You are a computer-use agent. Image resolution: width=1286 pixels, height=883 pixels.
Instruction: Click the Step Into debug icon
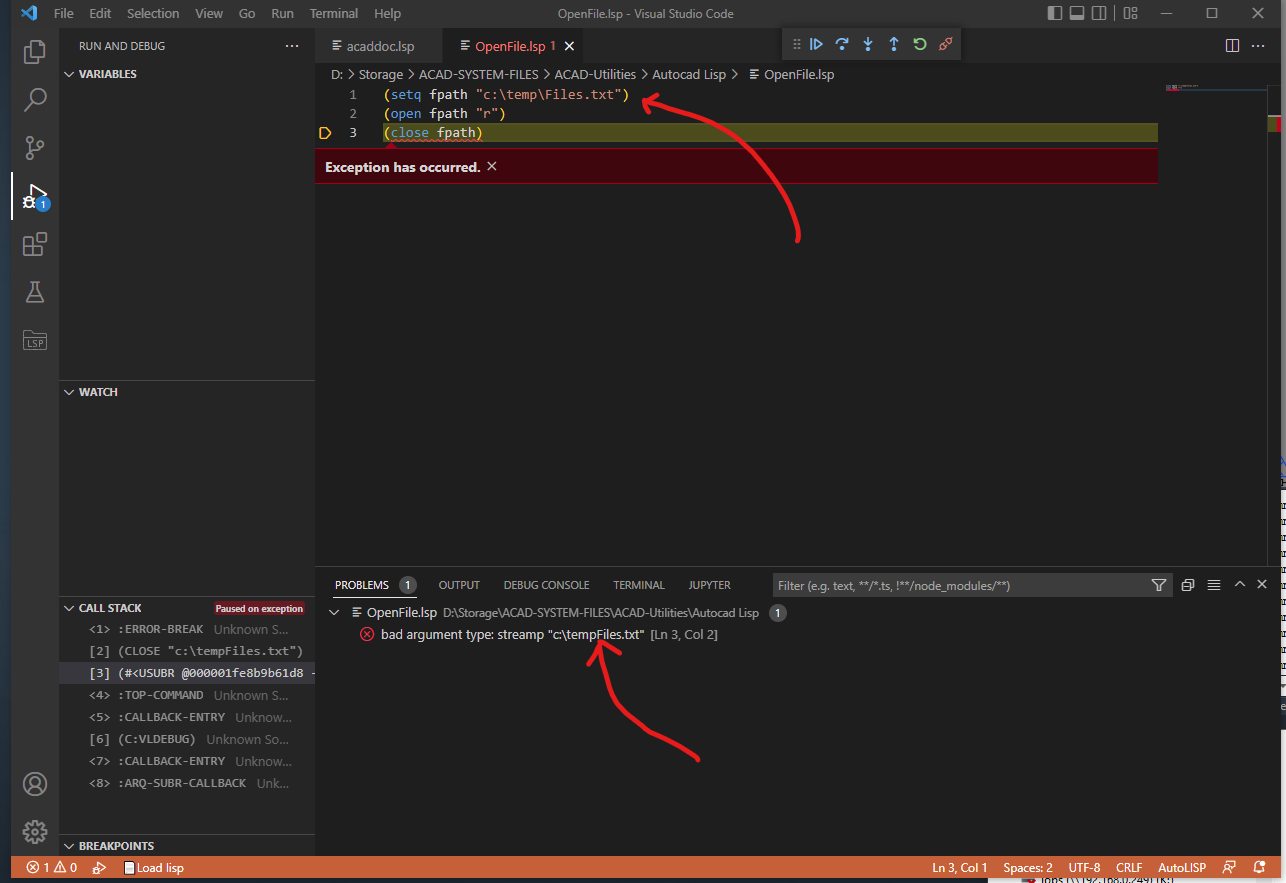868,44
